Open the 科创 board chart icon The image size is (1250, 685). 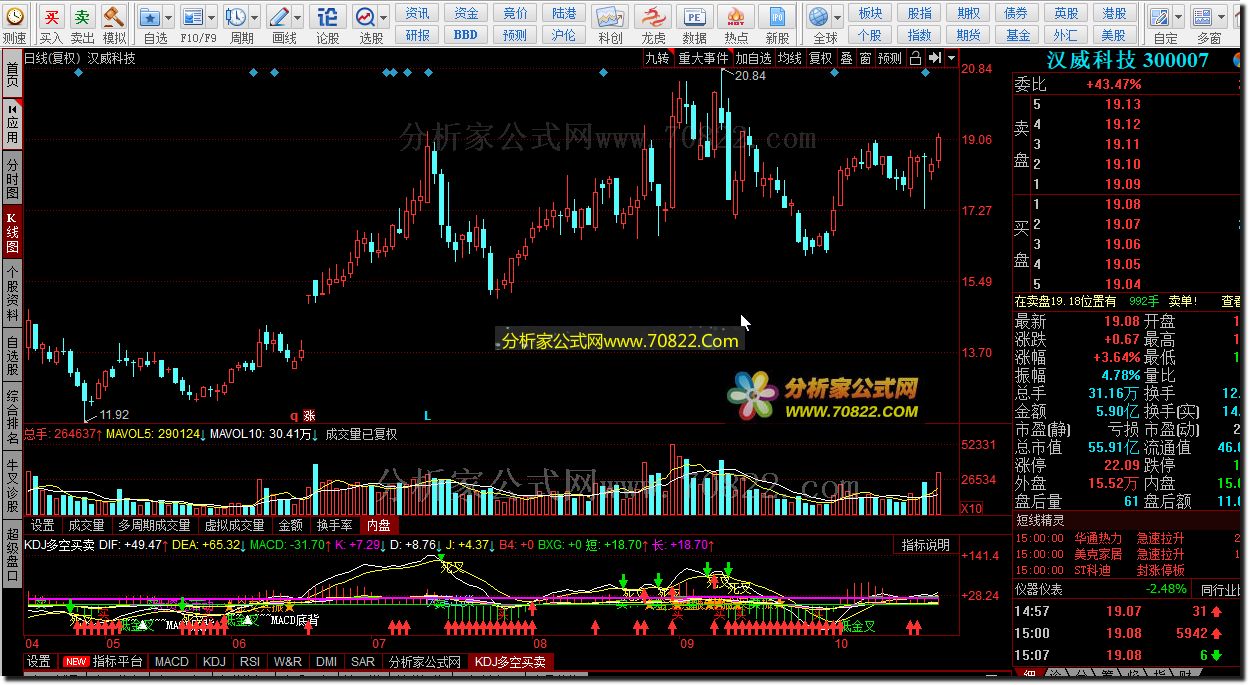610,17
